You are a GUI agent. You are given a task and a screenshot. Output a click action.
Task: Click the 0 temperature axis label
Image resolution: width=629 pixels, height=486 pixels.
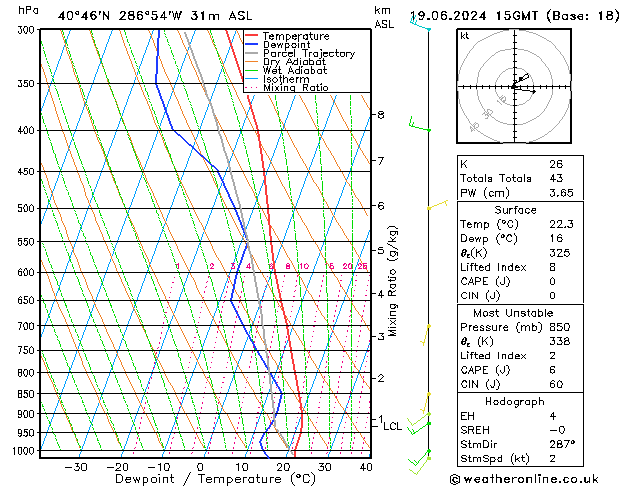[200, 467]
